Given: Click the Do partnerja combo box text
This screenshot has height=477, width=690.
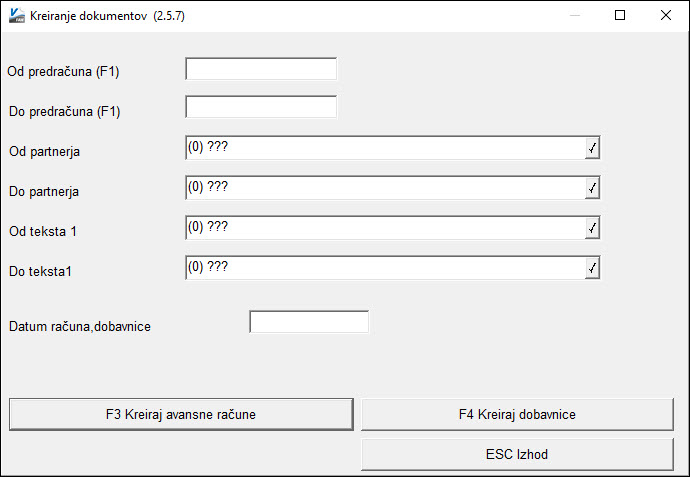Looking at the screenshot, I should pyautogui.click(x=385, y=188).
